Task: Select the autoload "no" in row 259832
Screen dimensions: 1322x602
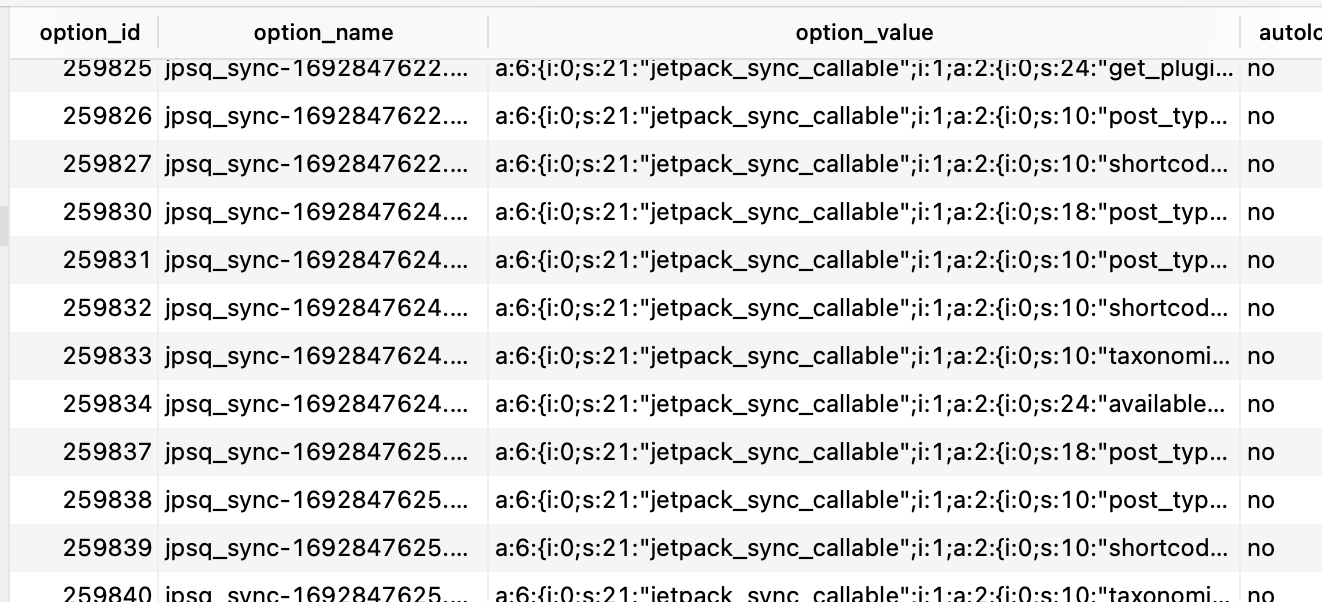Action: tap(1261, 308)
